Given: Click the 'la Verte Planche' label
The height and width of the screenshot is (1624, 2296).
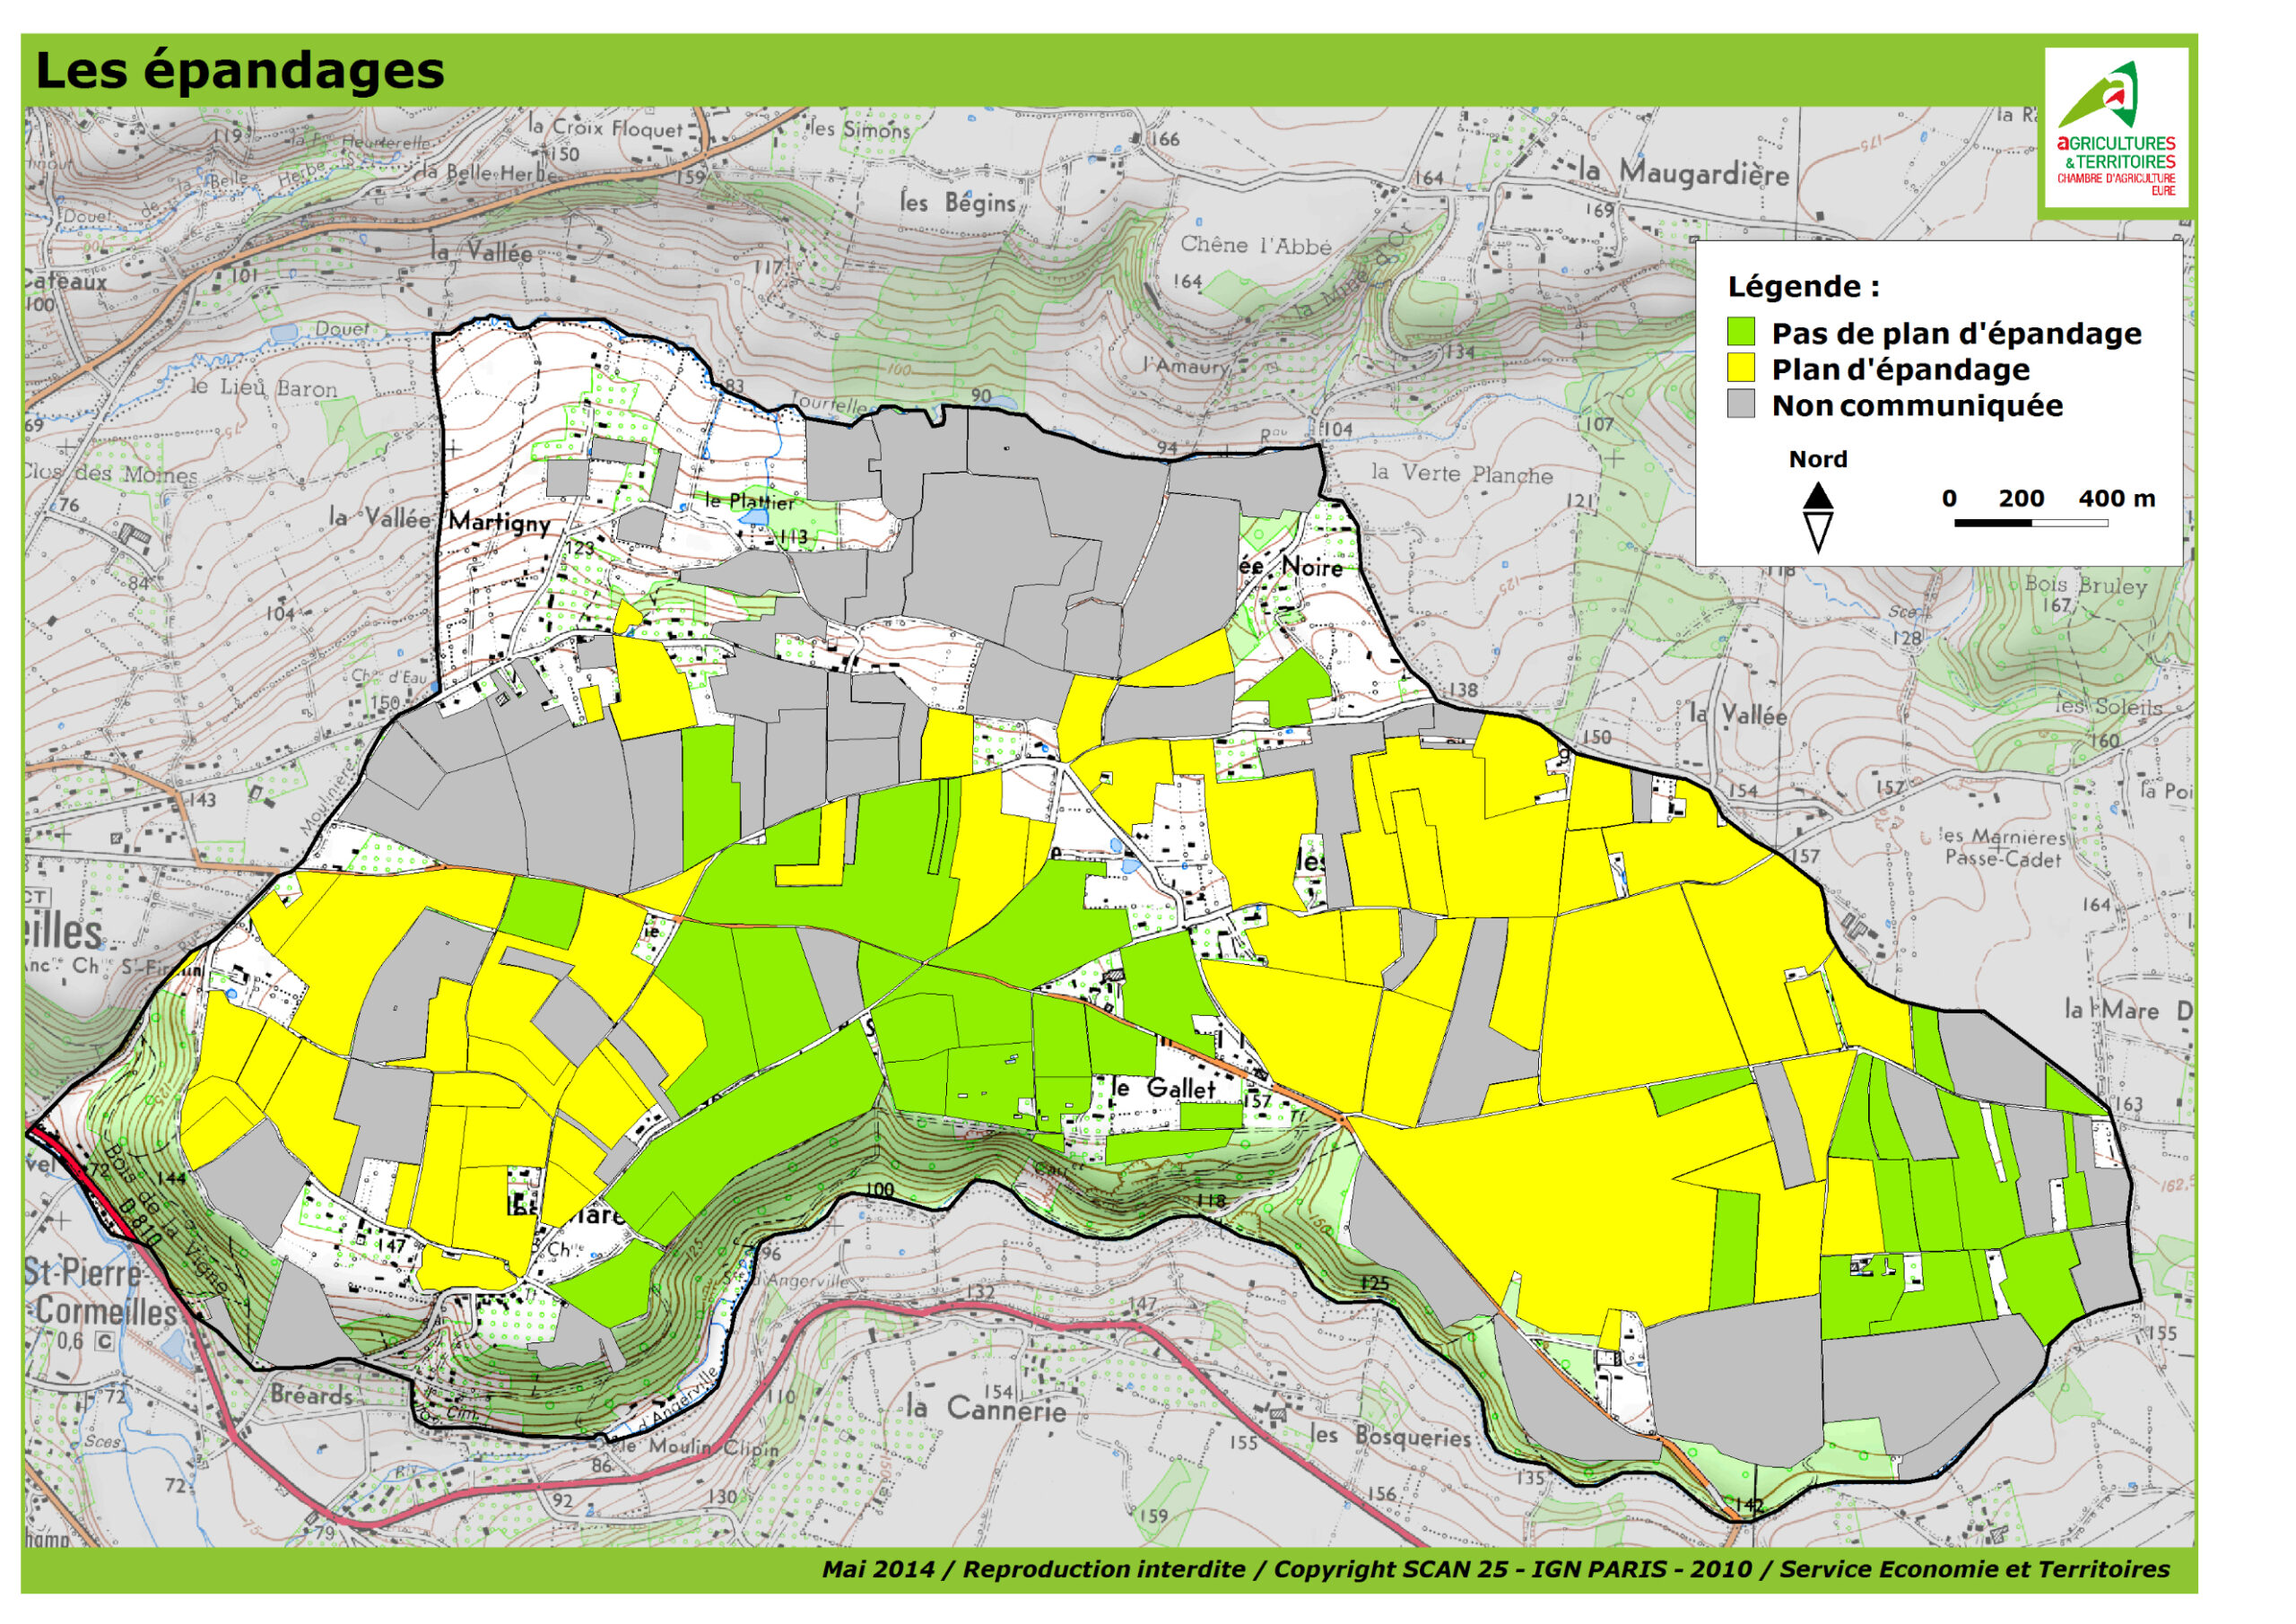Looking at the screenshot, I should pos(1461,473).
